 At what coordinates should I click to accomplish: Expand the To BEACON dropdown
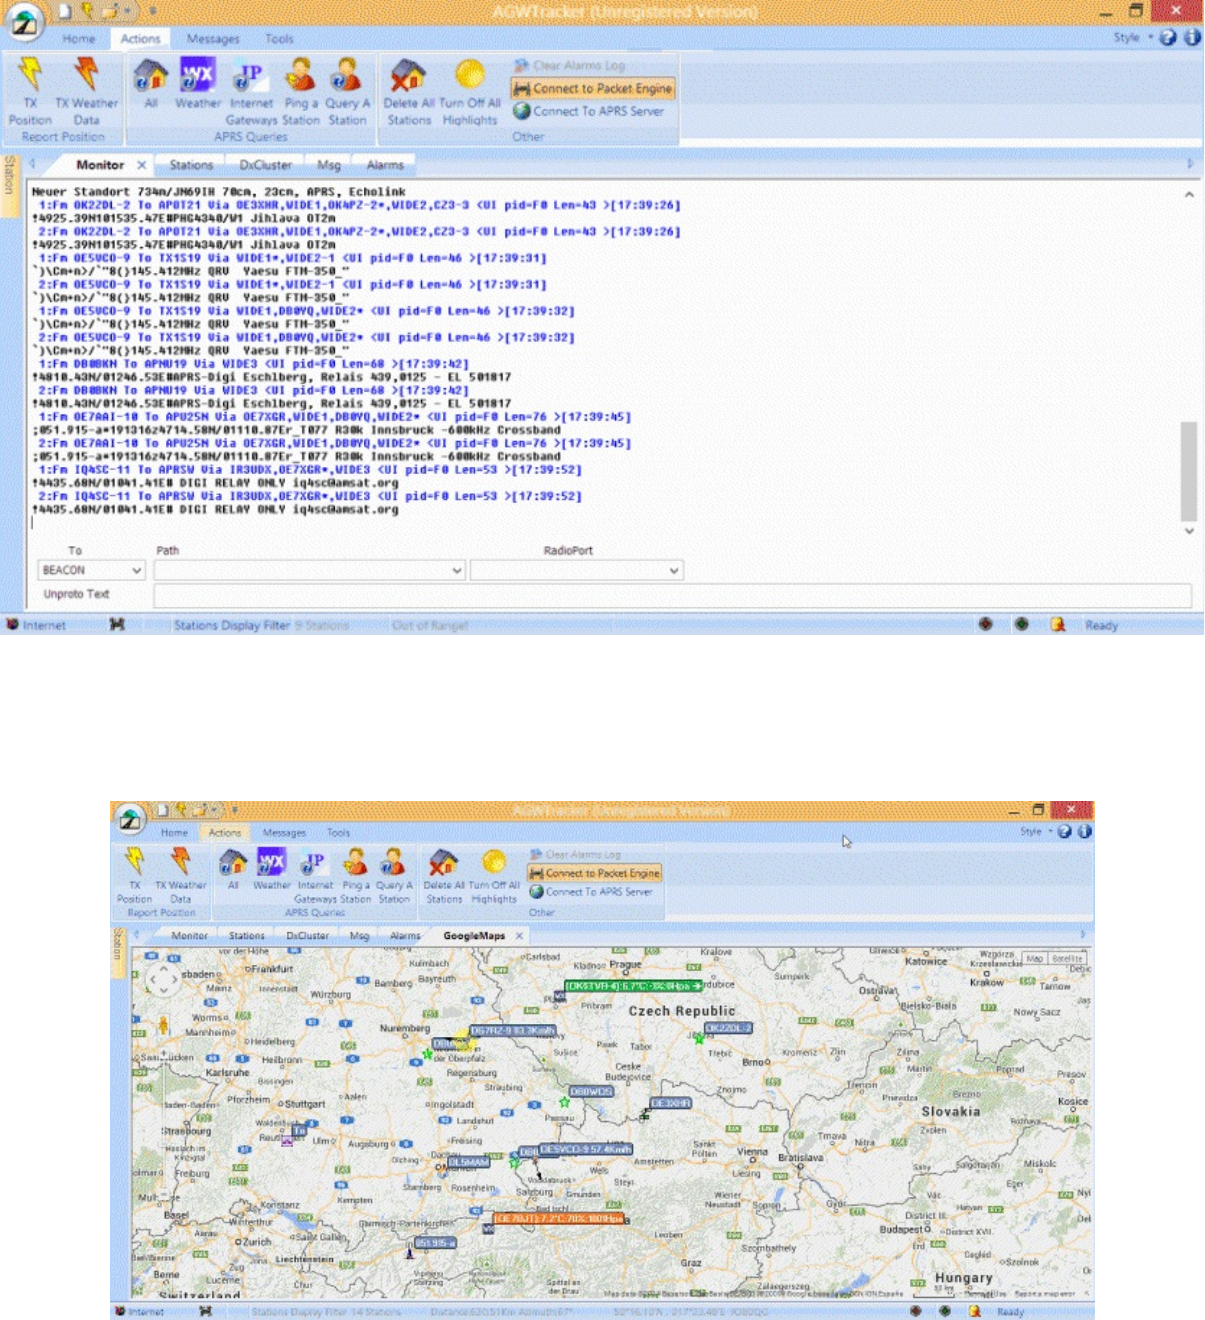coord(137,570)
